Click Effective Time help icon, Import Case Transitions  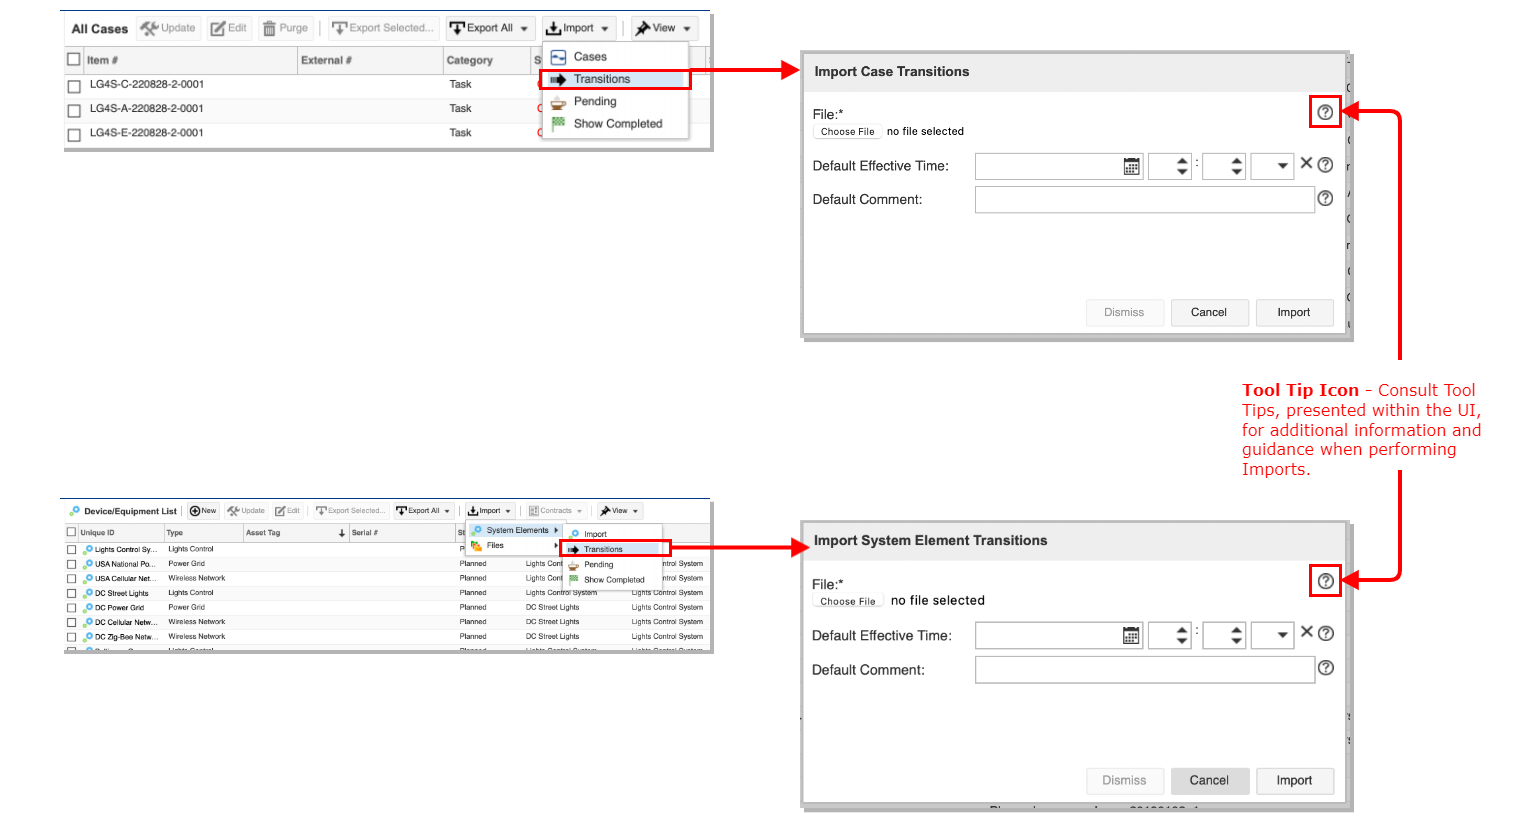[1325, 165]
